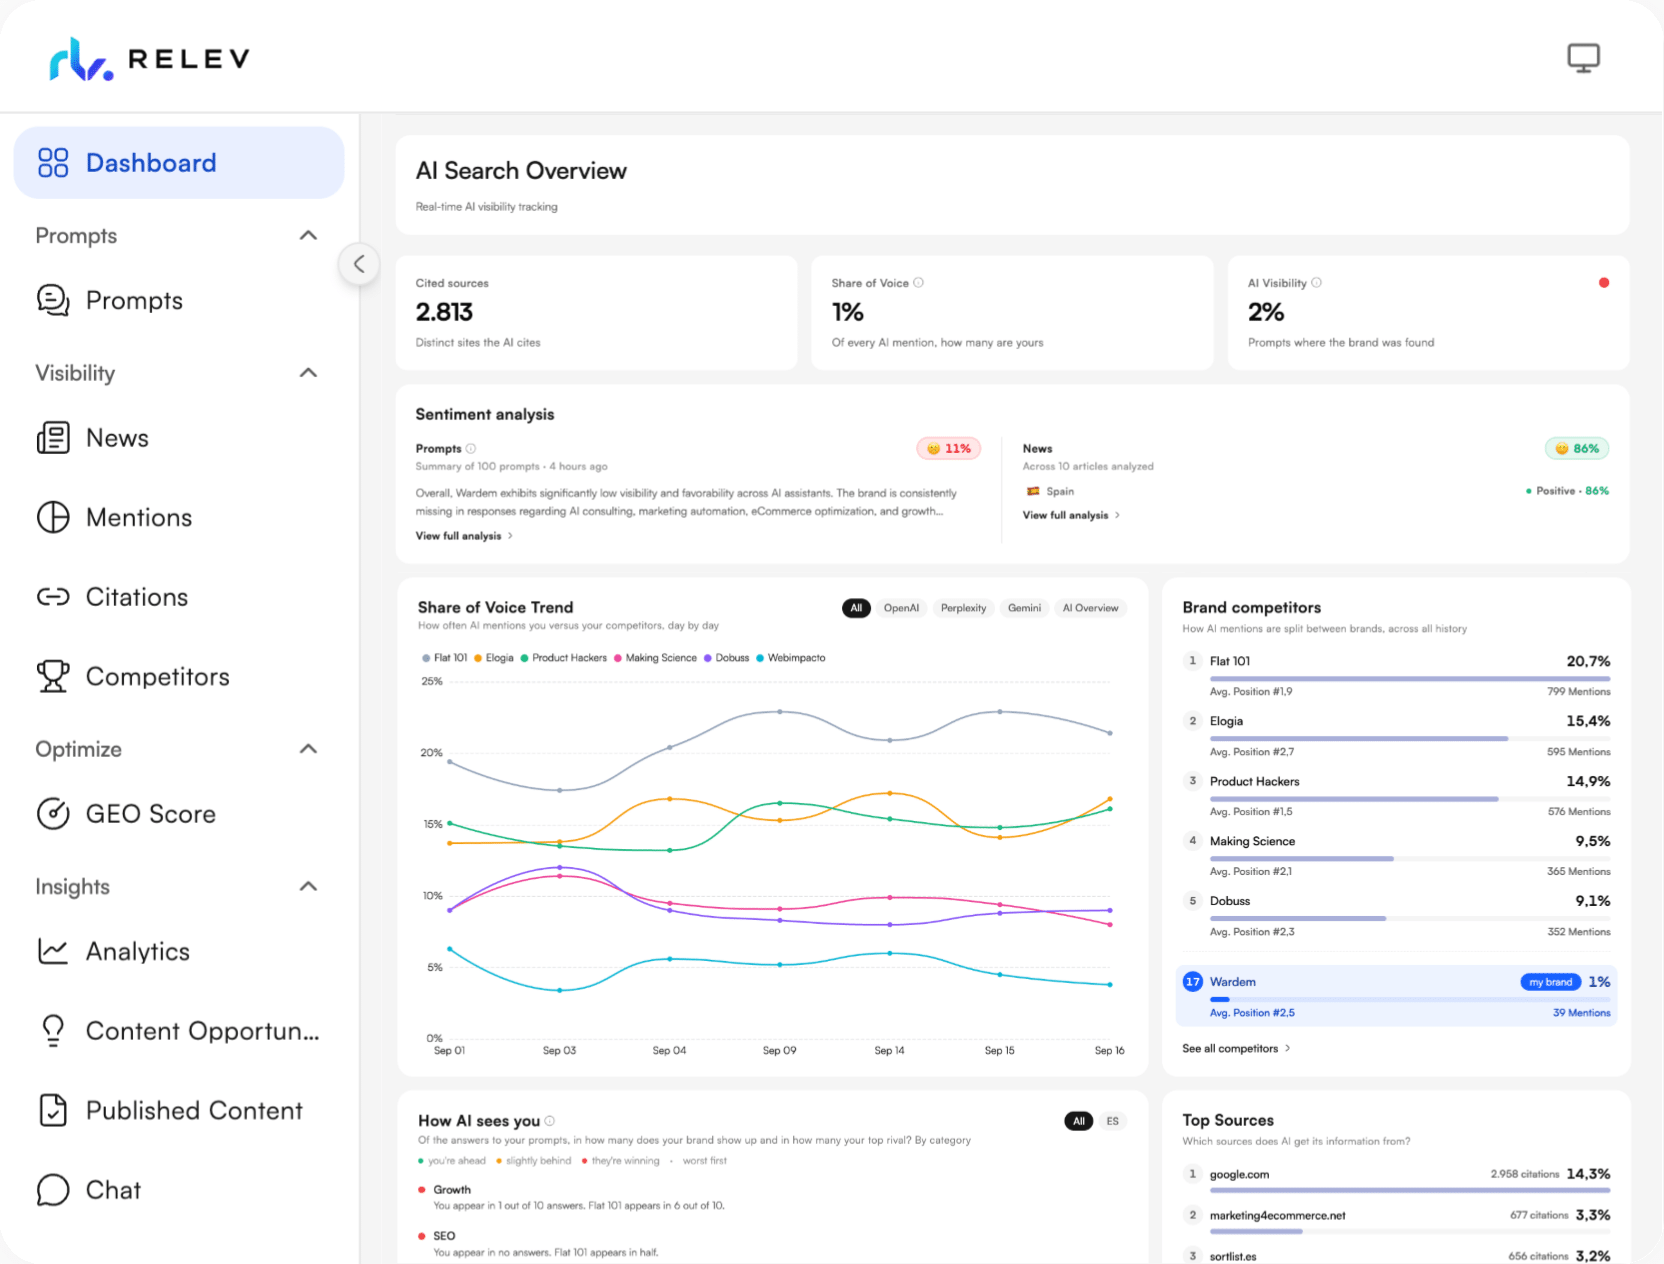Click the Mentions pie chart icon
Viewport: 1664px width, 1264px height.
point(53,517)
